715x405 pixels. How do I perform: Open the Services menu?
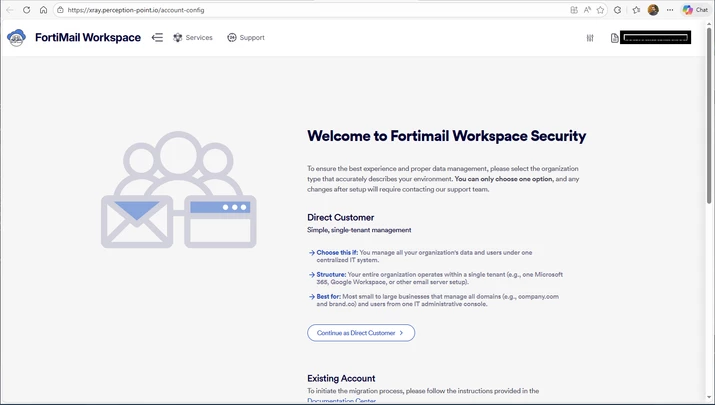coord(193,37)
